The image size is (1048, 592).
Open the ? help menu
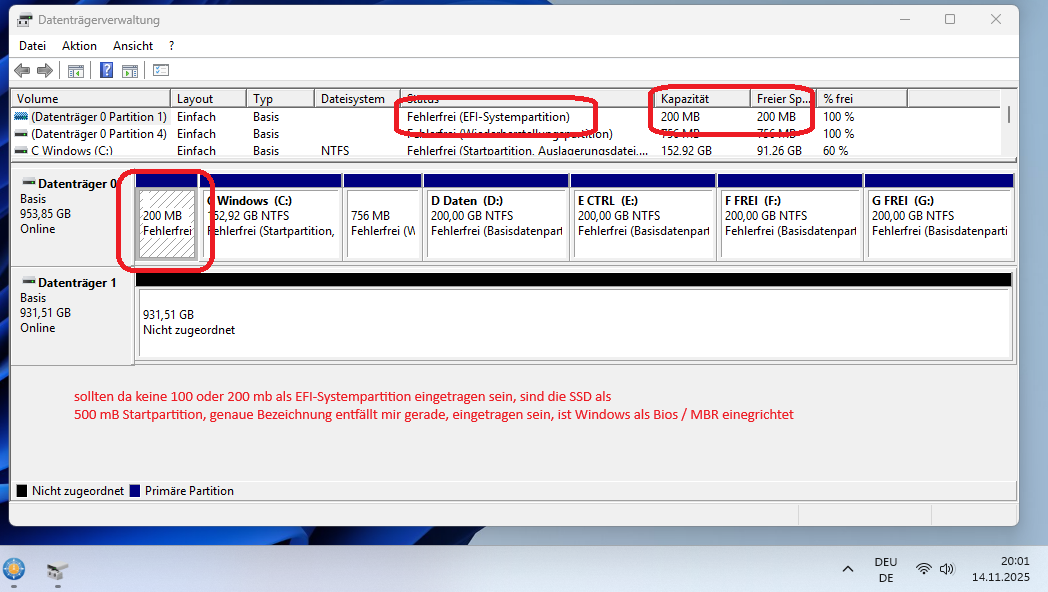171,45
